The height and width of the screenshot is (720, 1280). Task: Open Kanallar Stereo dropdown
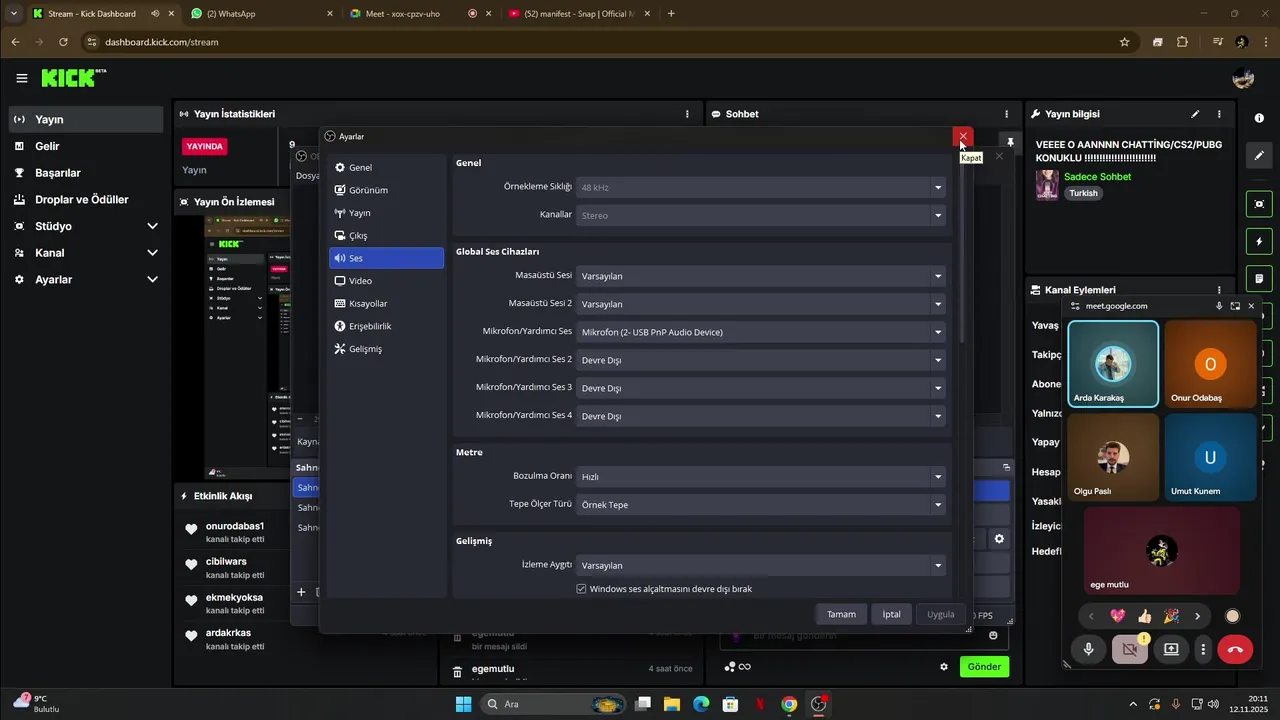[760, 215]
